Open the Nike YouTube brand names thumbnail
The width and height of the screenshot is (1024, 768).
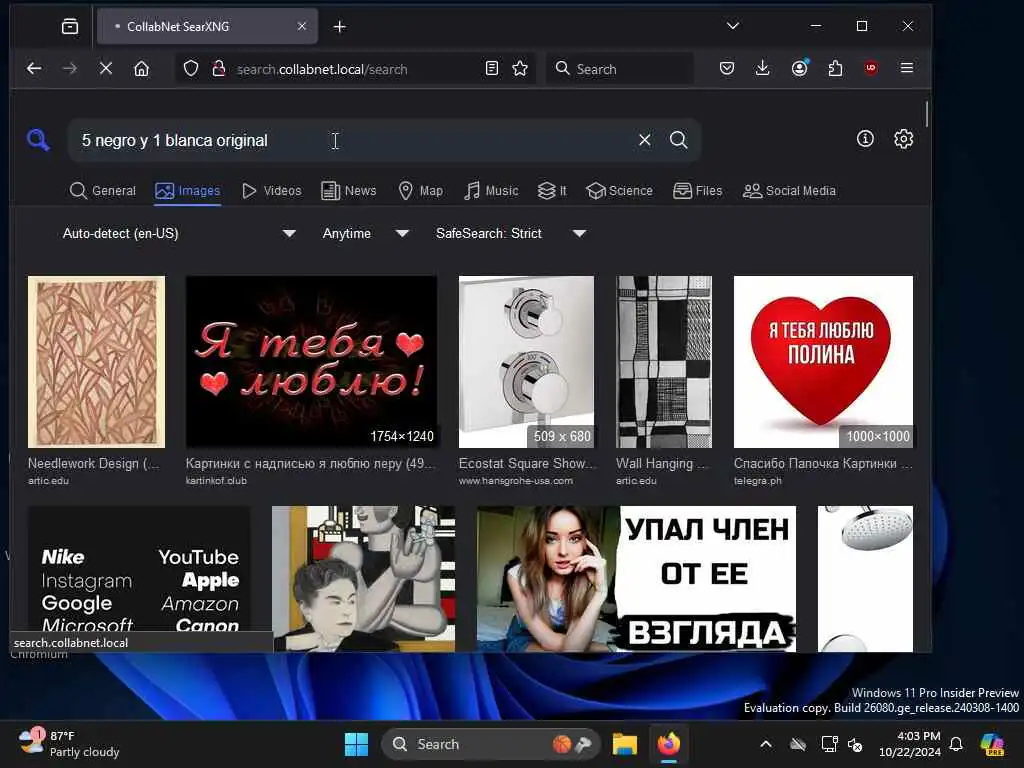pos(139,579)
